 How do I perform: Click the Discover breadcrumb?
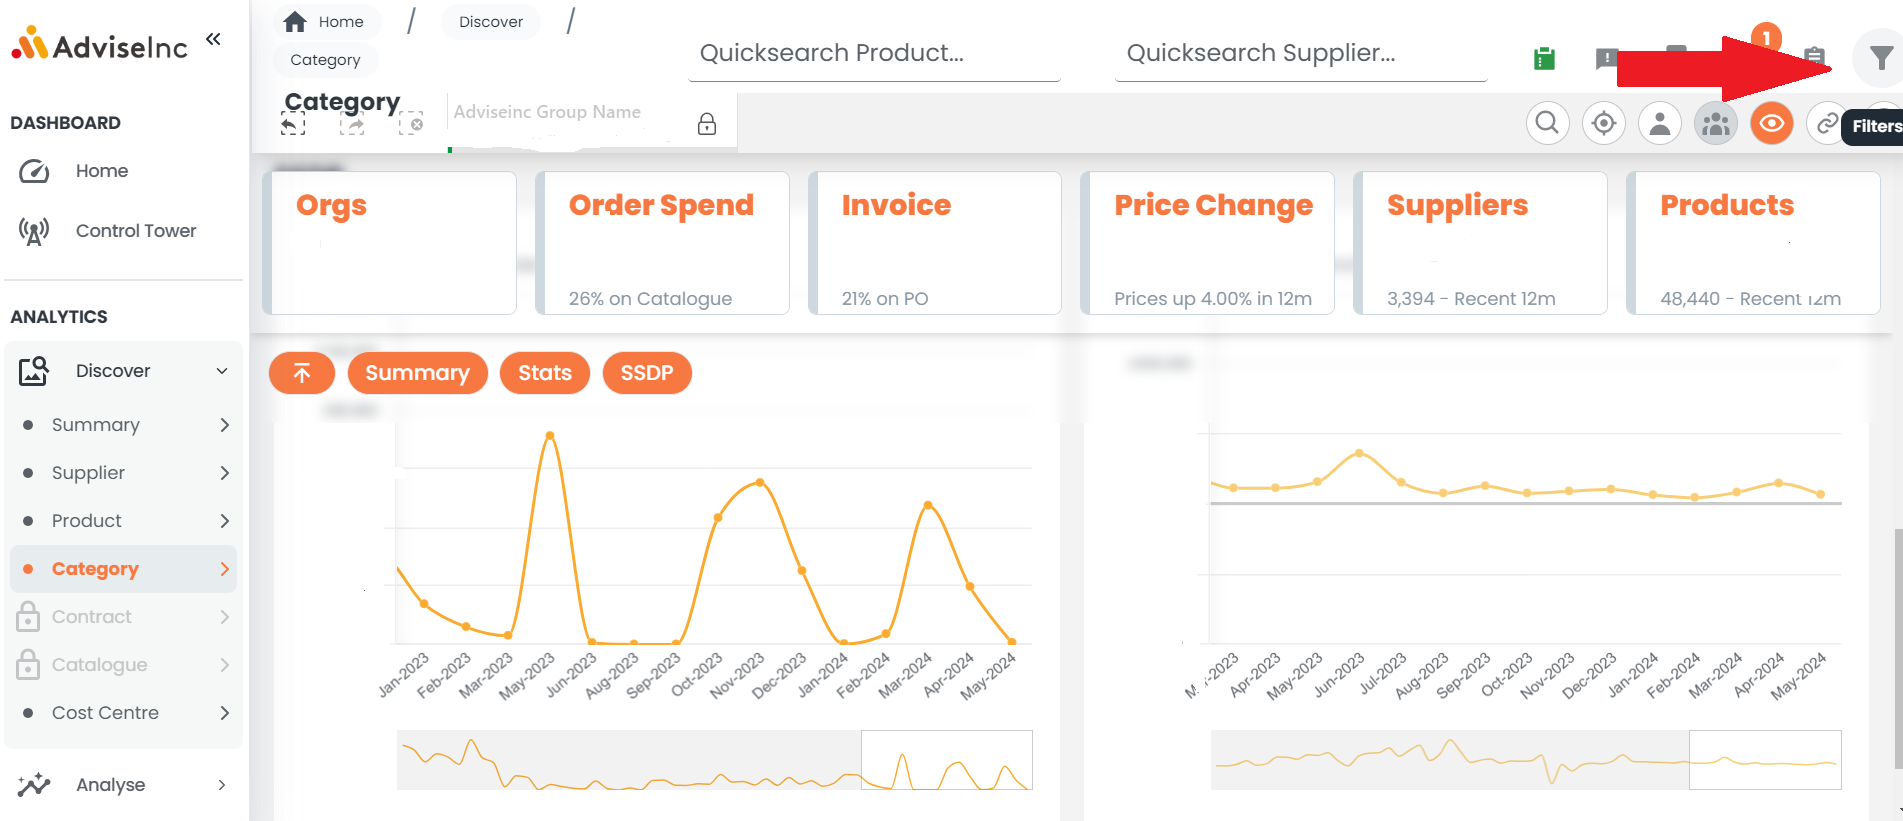click(x=491, y=22)
